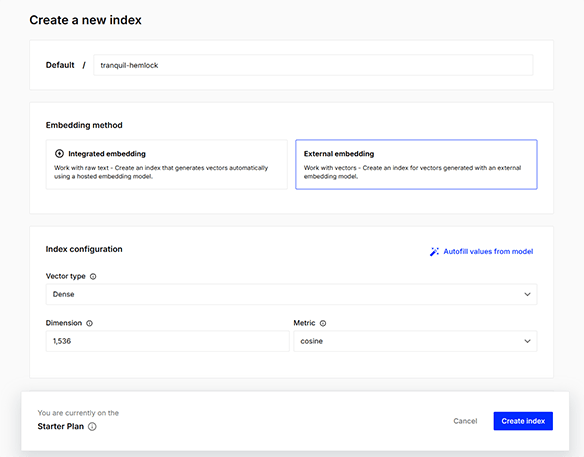Click the Vector type dropdown chevron
This screenshot has height=457, width=584.
pos(527,294)
